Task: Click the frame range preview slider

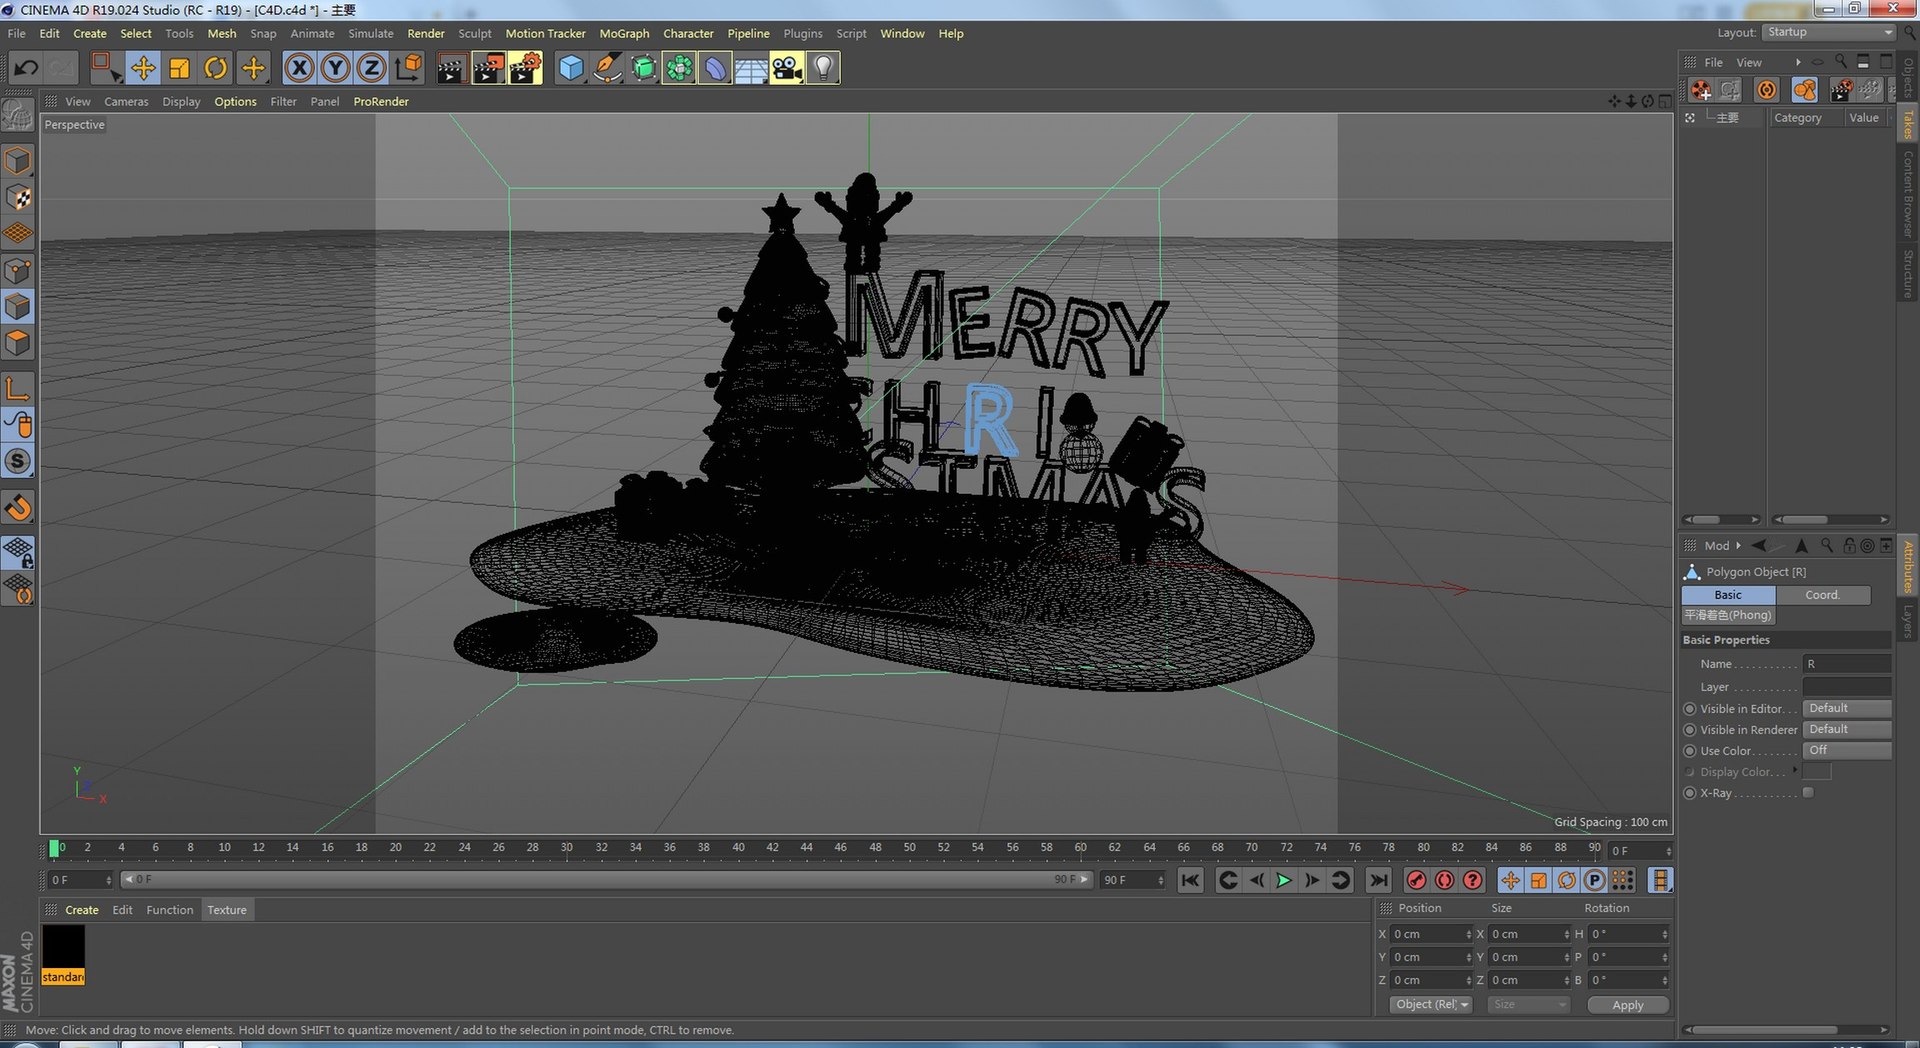Action: (x=607, y=880)
